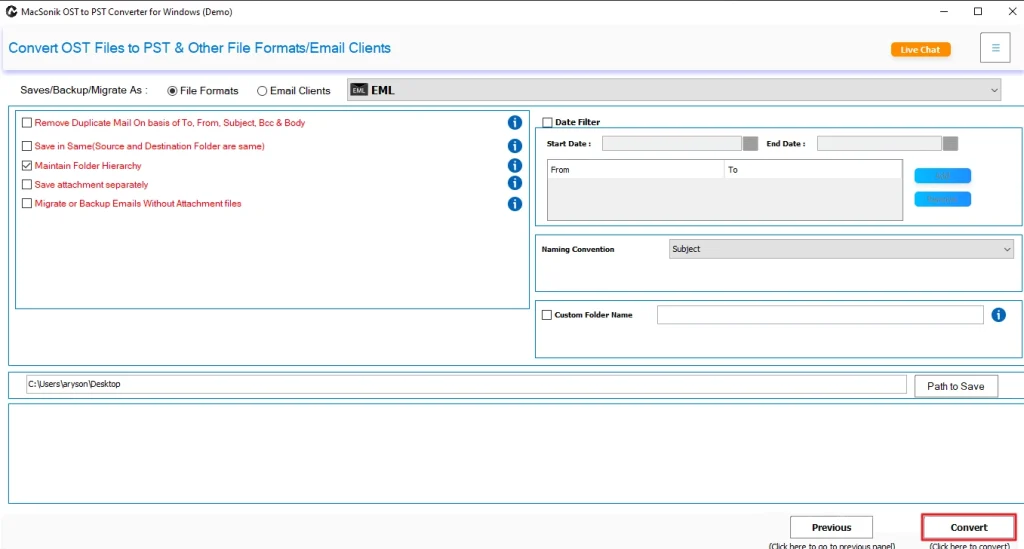The height and width of the screenshot is (549, 1024).
Task: Select the Email Clients radio button
Action: coord(262,91)
